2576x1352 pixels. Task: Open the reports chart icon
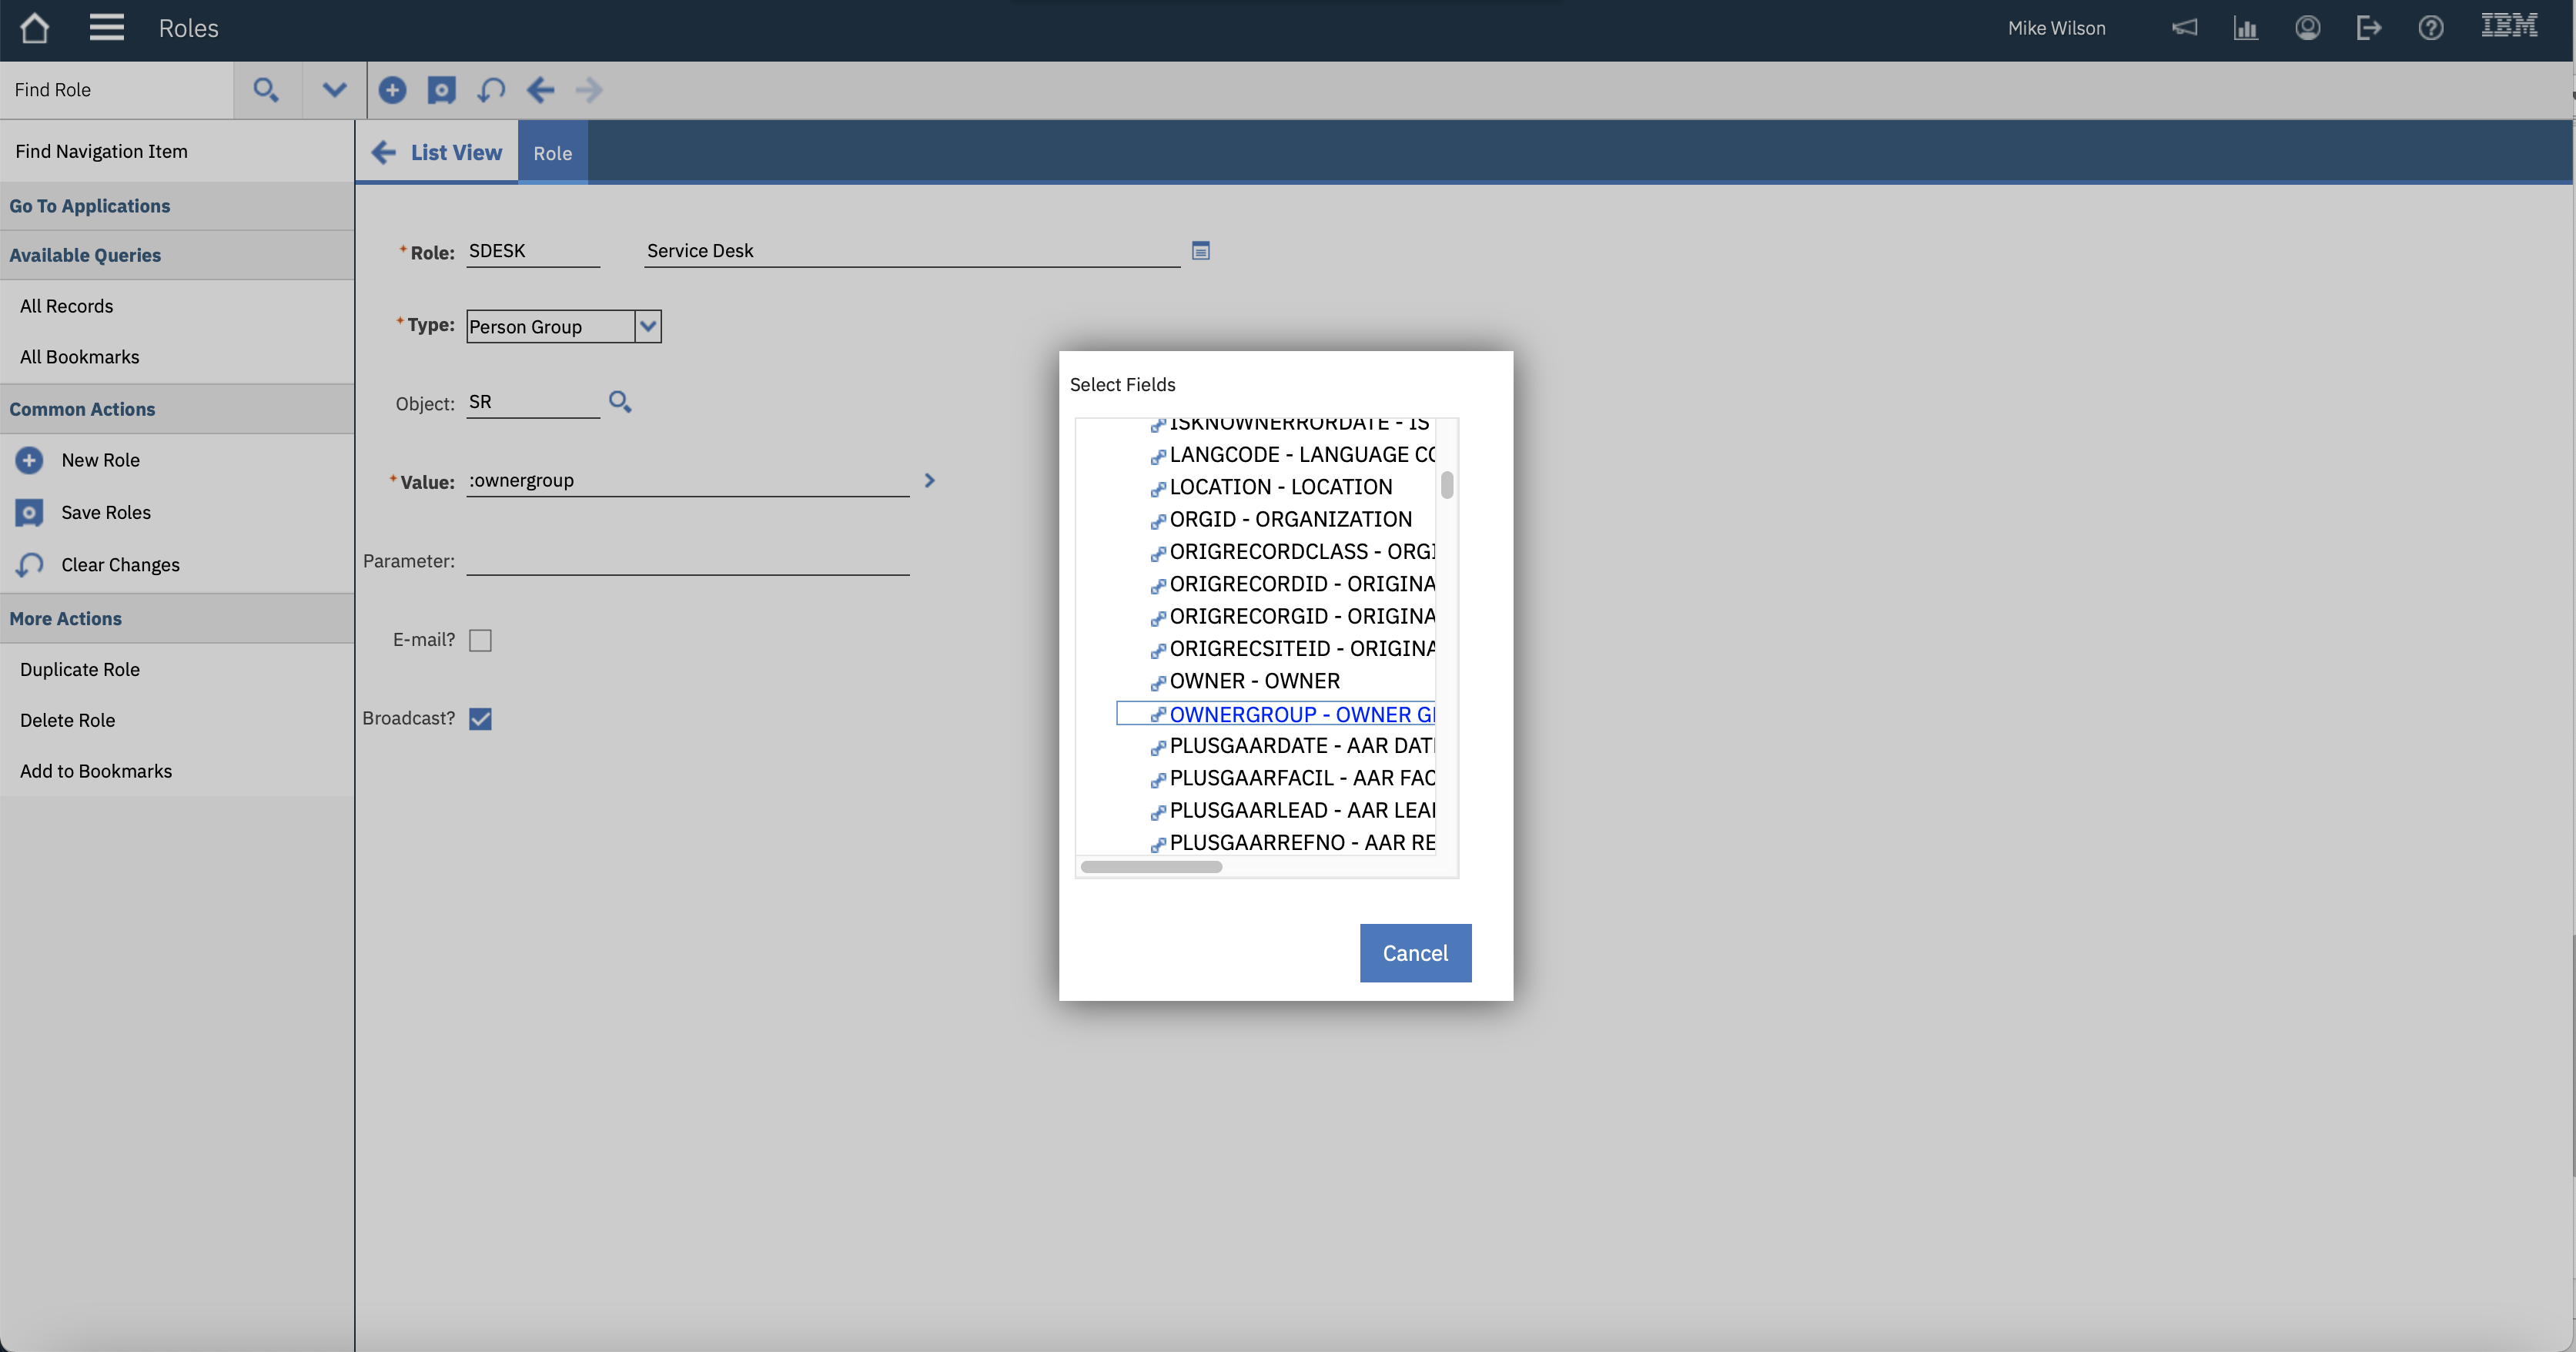pos(2245,28)
